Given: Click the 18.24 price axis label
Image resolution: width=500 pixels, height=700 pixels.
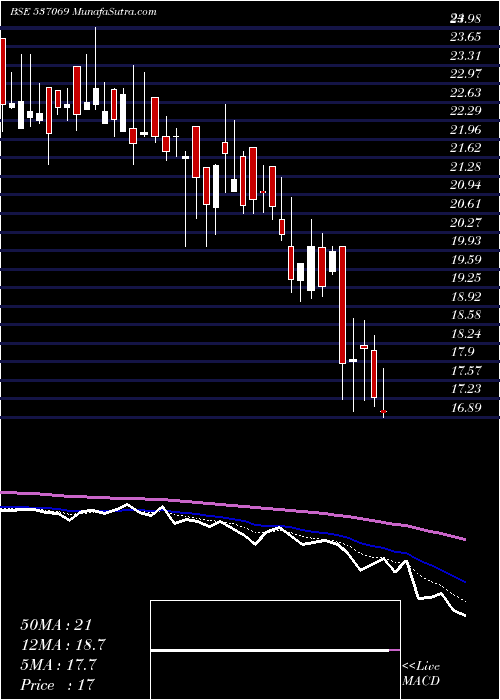Looking at the screenshot, I should coord(466,333).
